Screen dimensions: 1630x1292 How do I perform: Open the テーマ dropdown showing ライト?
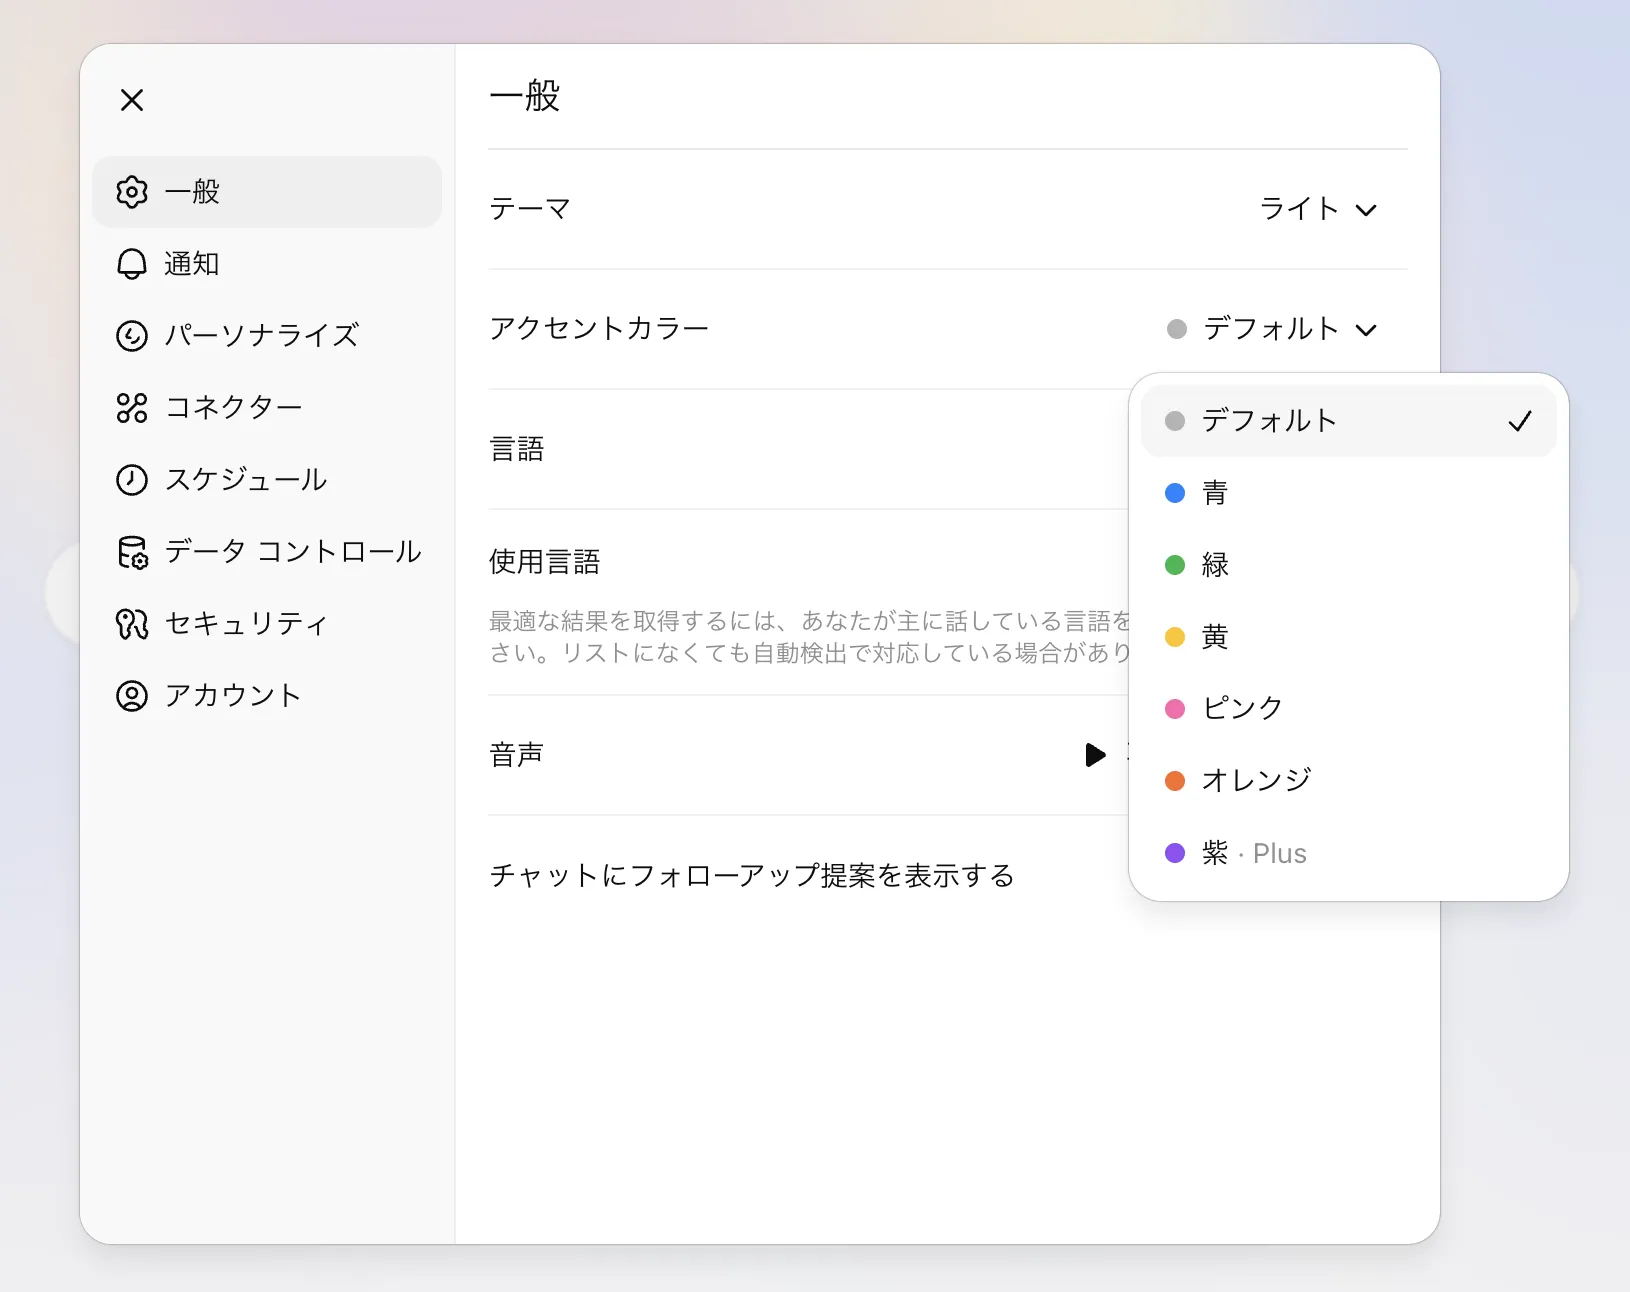[x=1320, y=209]
